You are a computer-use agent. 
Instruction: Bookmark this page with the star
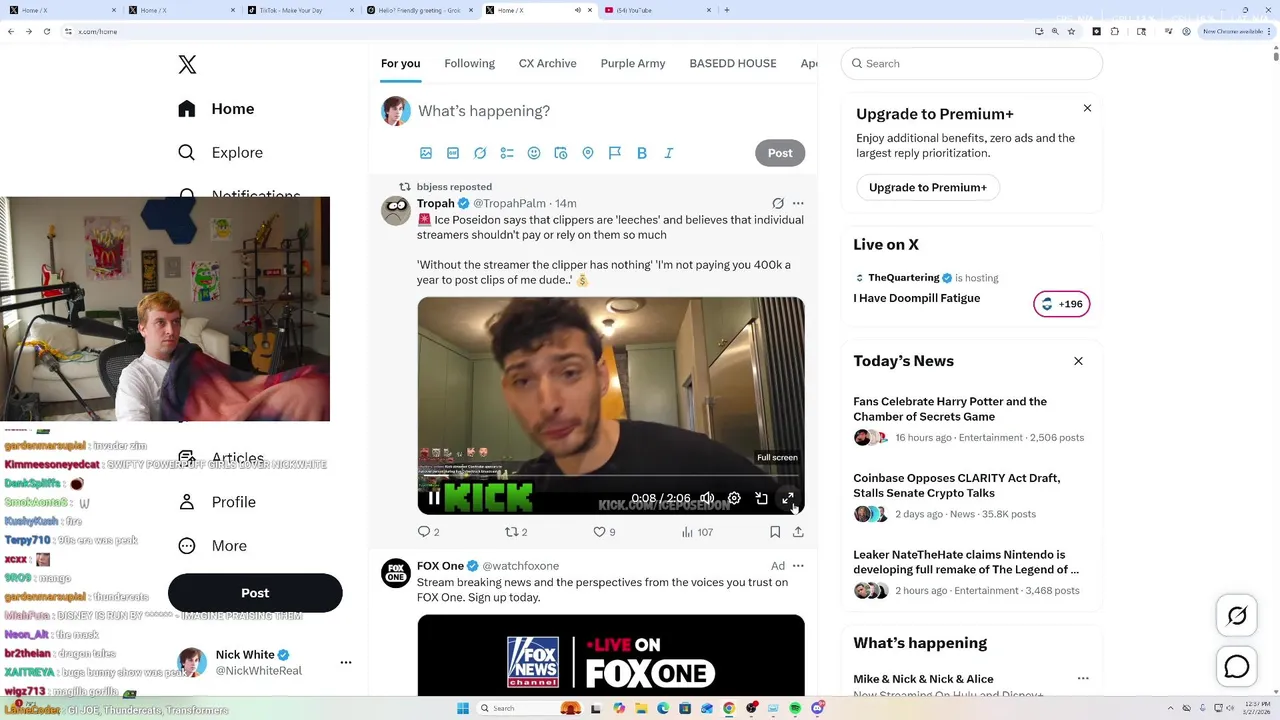[x=1071, y=31]
